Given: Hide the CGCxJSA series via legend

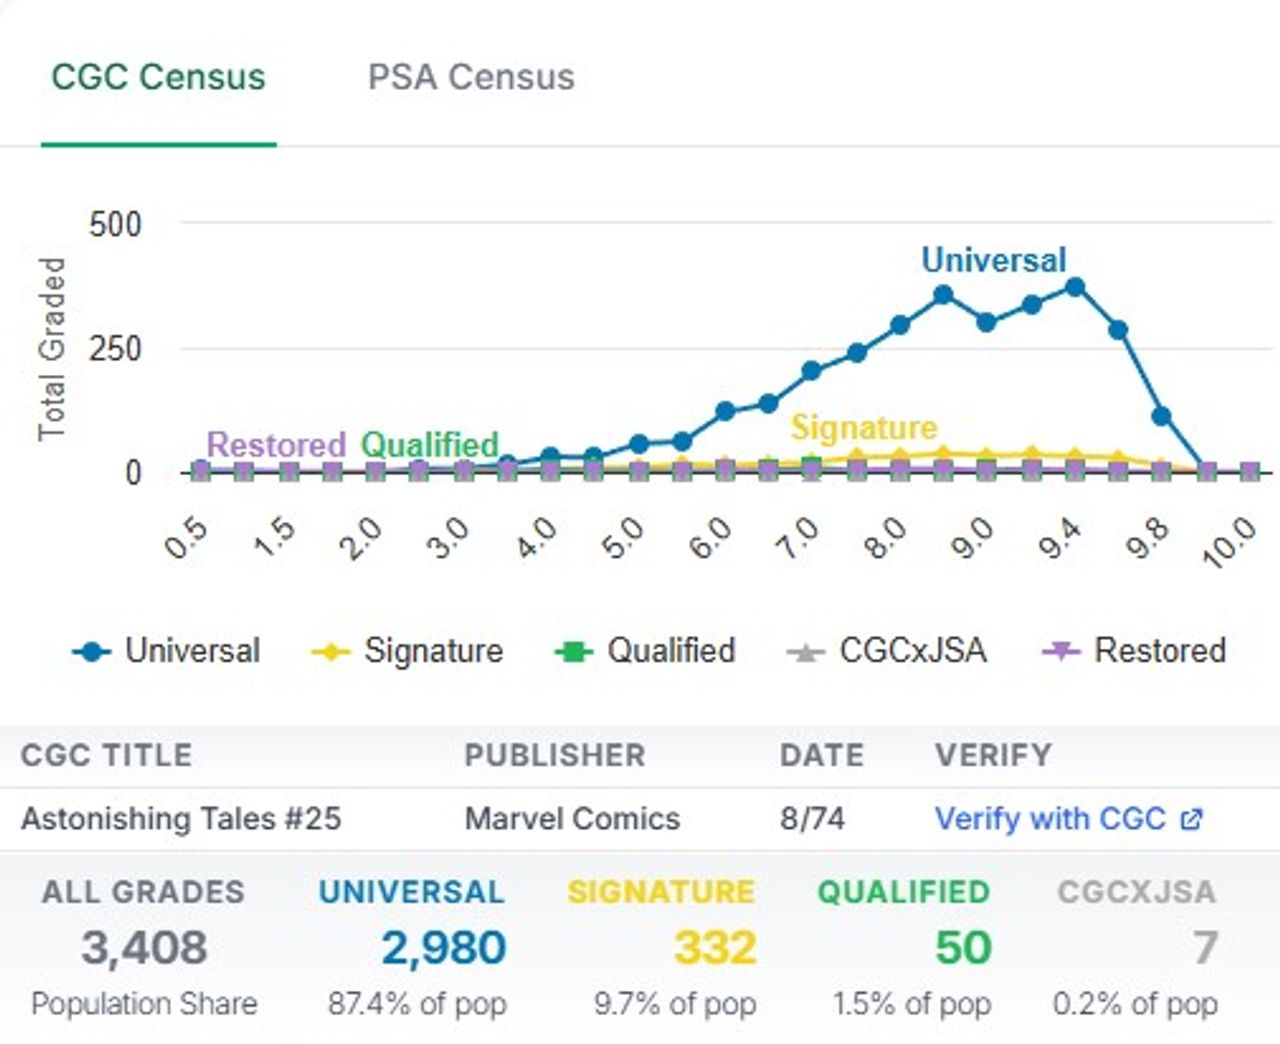Looking at the screenshot, I should pyautogui.click(x=912, y=651).
